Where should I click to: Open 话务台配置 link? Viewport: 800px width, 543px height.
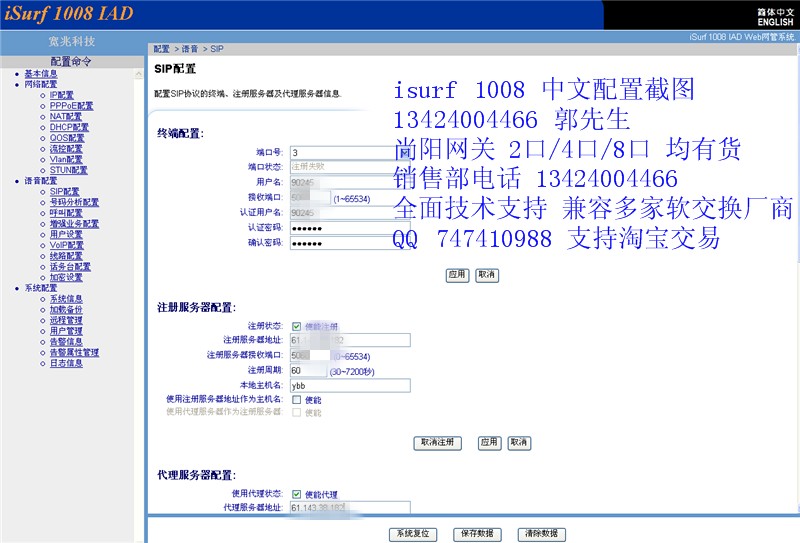[x=70, y=266]
